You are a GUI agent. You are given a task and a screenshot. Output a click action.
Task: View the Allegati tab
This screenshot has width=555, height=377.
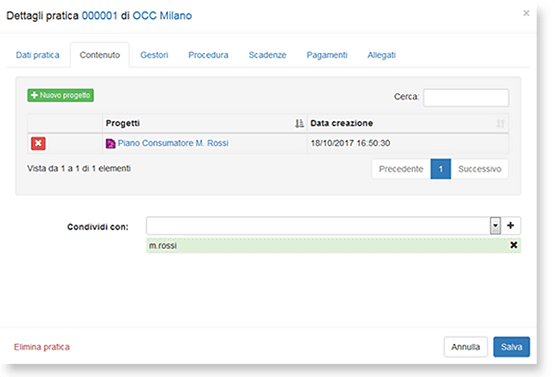(381, 55)
